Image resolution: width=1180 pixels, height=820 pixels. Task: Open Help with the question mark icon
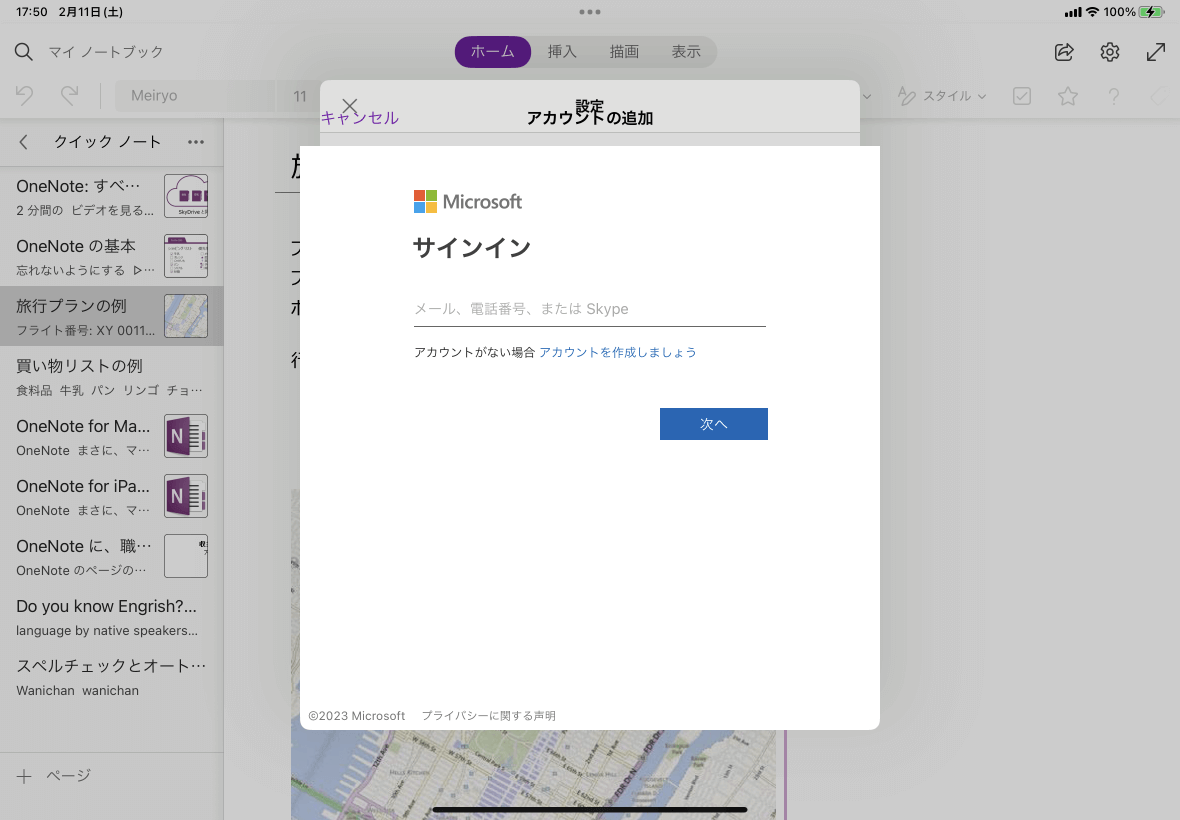pos(1114,96)
